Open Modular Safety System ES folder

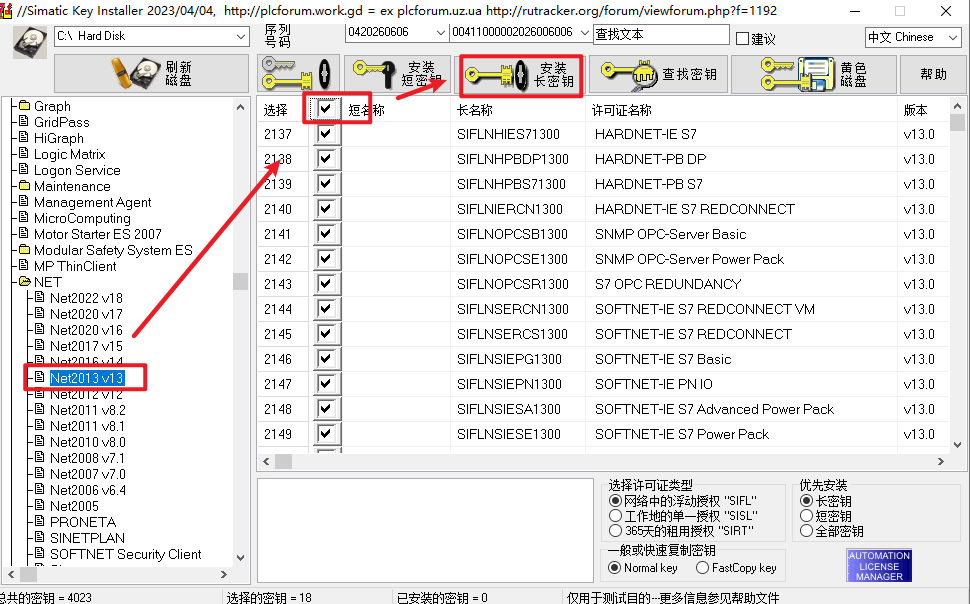click(x=113, y=250)
